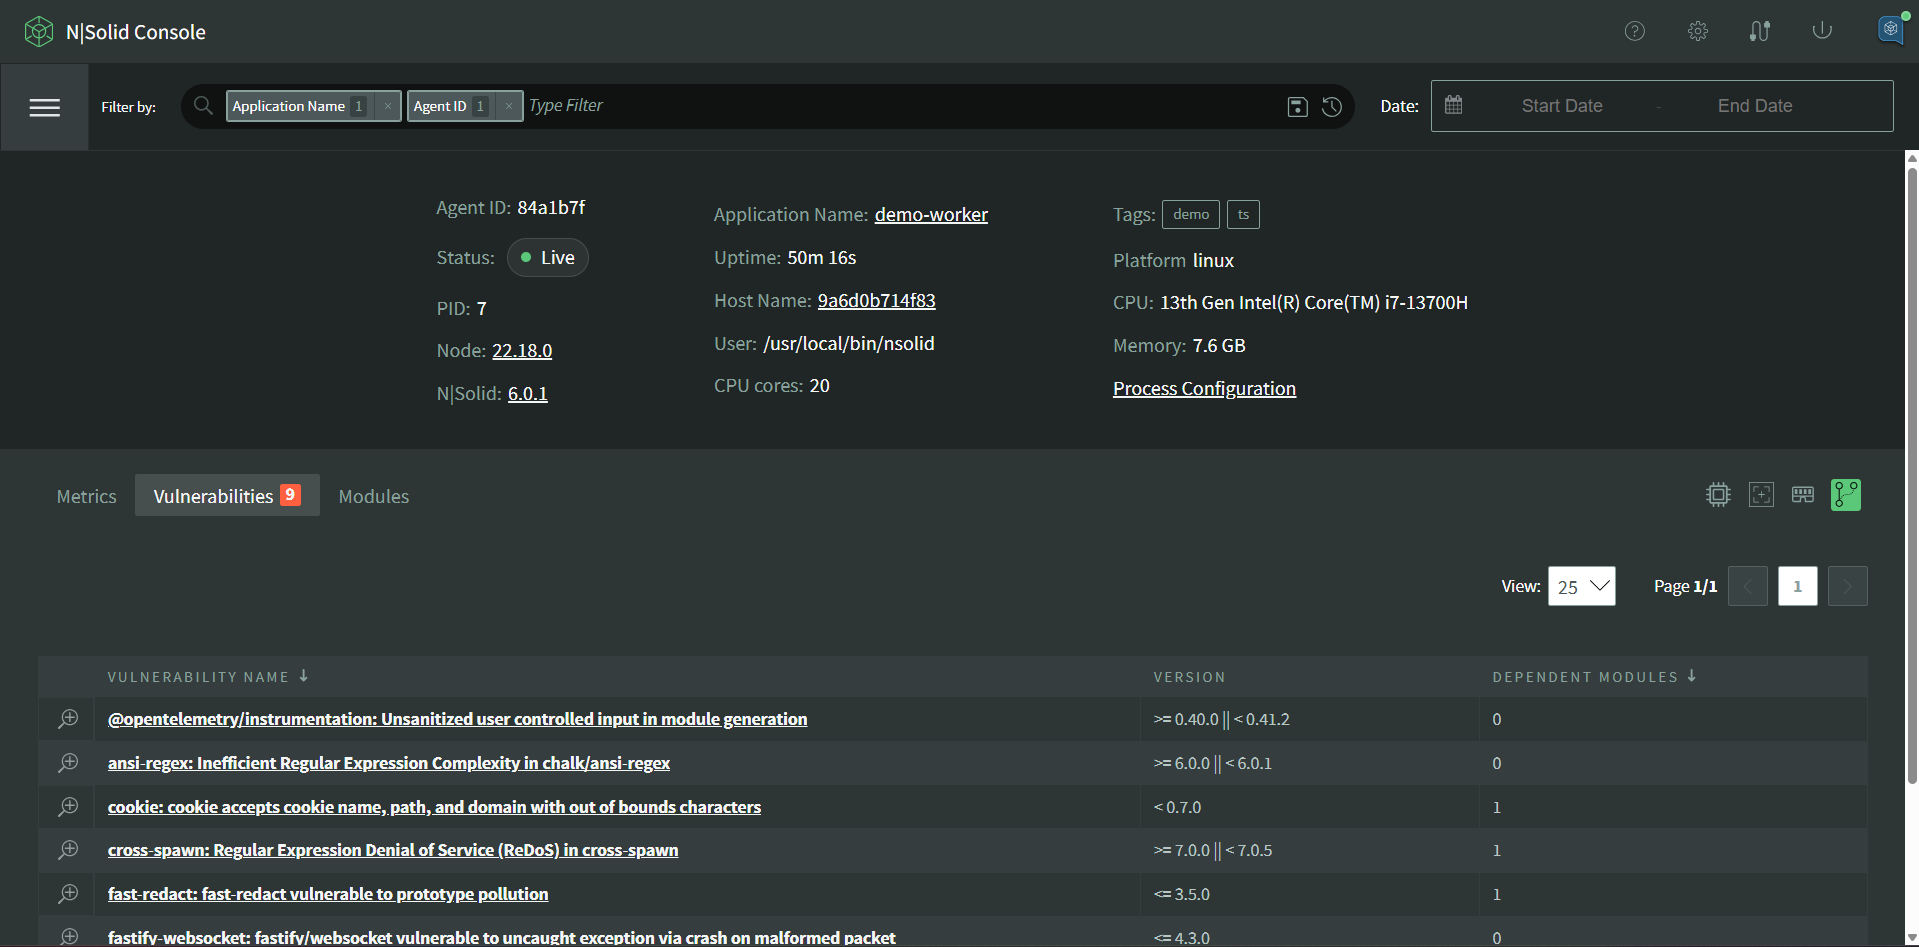Screen dimensions: 1919x947
Task: Open the CPU profile icon in the Vulnerabilities toolbar
Action: (1717, 494)
